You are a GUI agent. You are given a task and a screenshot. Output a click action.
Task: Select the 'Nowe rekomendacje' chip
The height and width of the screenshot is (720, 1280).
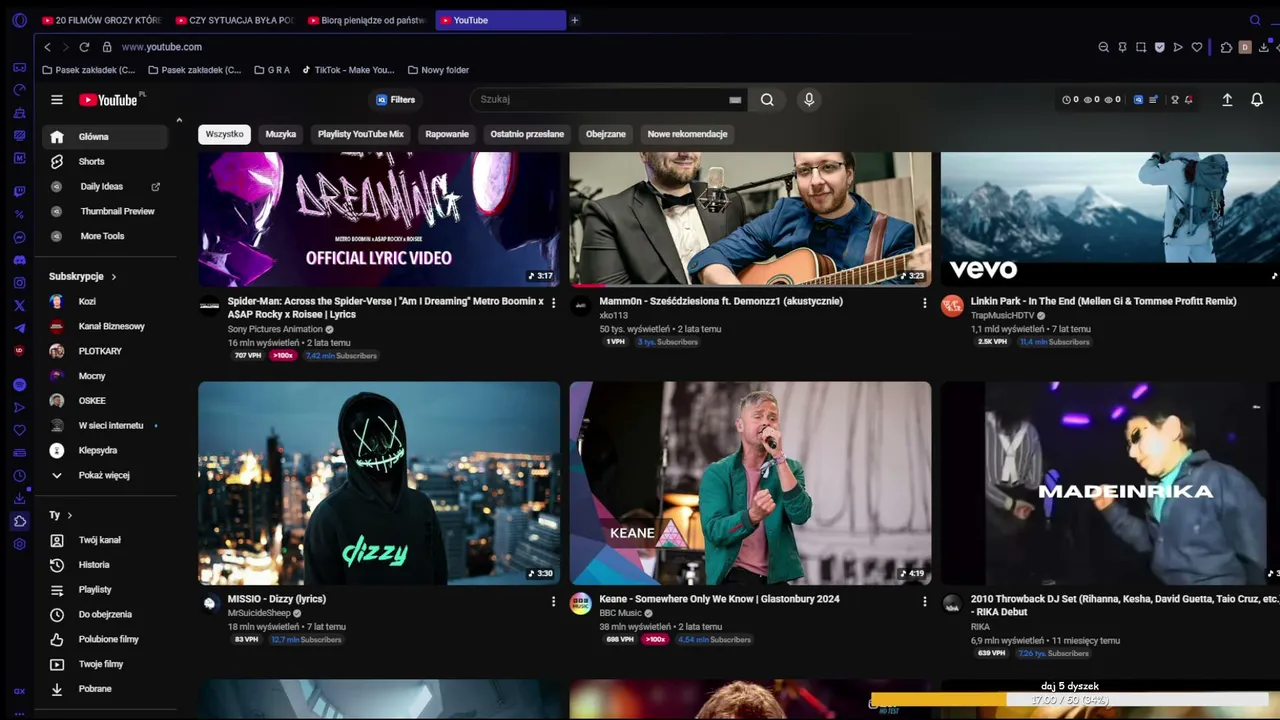[687, 134]
